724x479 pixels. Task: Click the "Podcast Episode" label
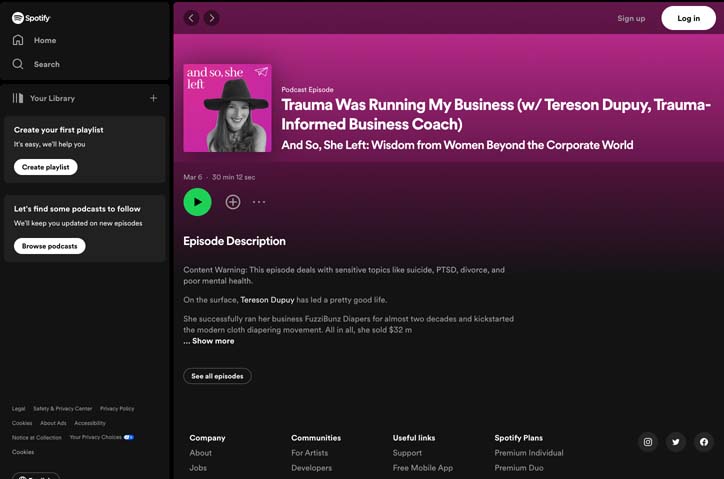[308, 90]
